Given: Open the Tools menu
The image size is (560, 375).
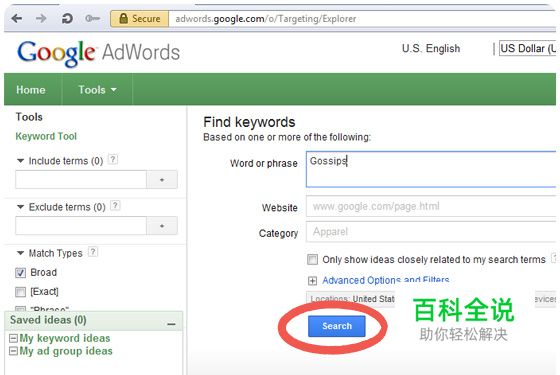Looking at the screenshot, I should (x=97, y=90).
